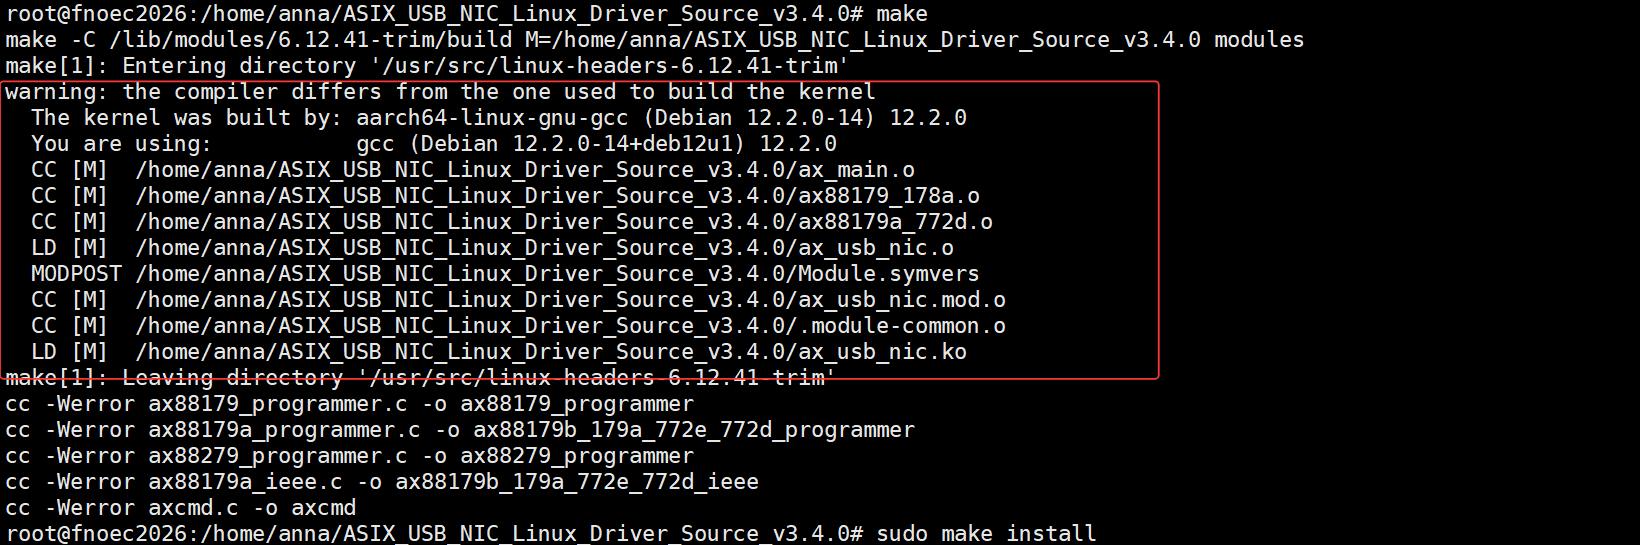Click the cc axcmd.c build line

[180, 508]
